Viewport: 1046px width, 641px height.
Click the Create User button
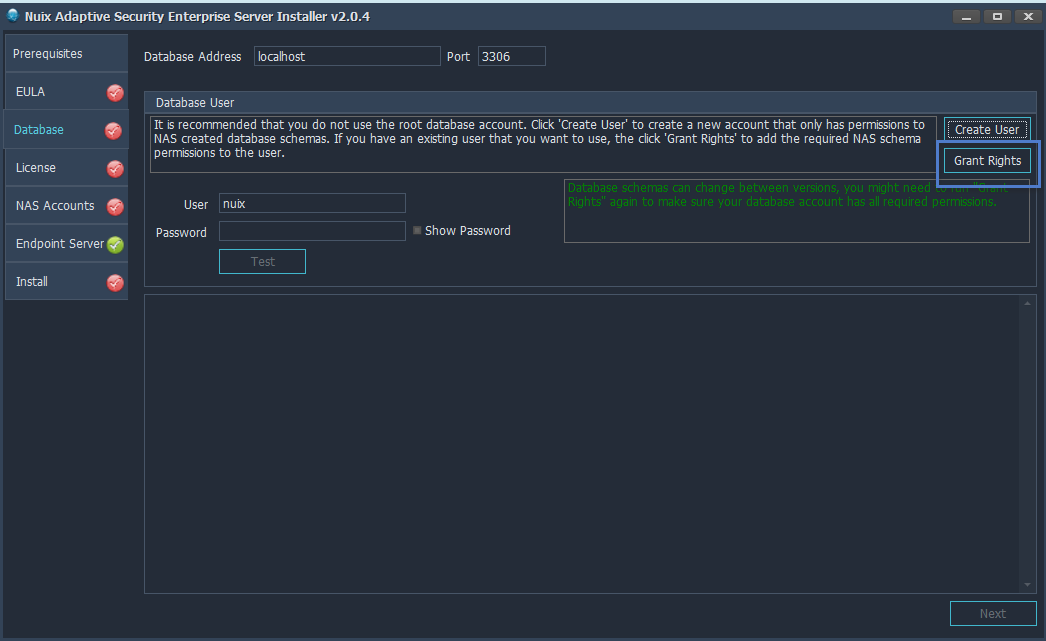click(987, 129)
